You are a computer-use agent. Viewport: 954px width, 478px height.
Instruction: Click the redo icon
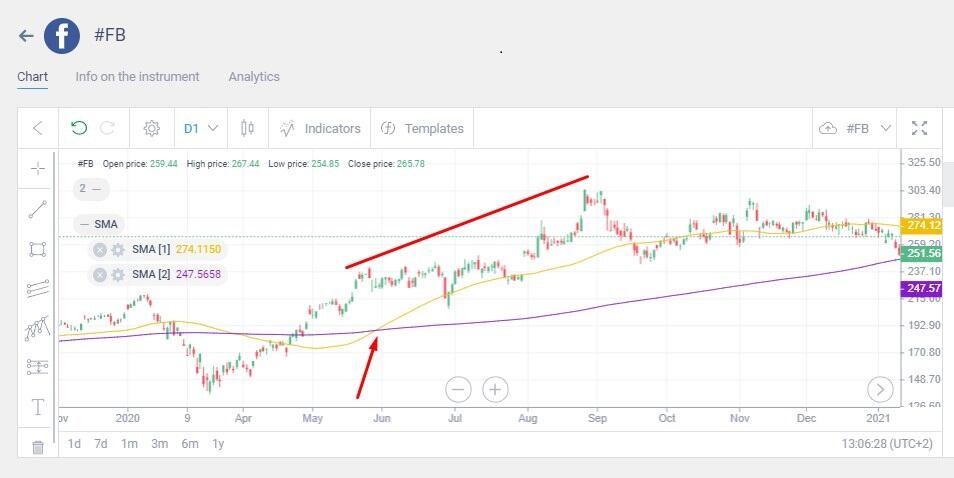click(108, 128)
